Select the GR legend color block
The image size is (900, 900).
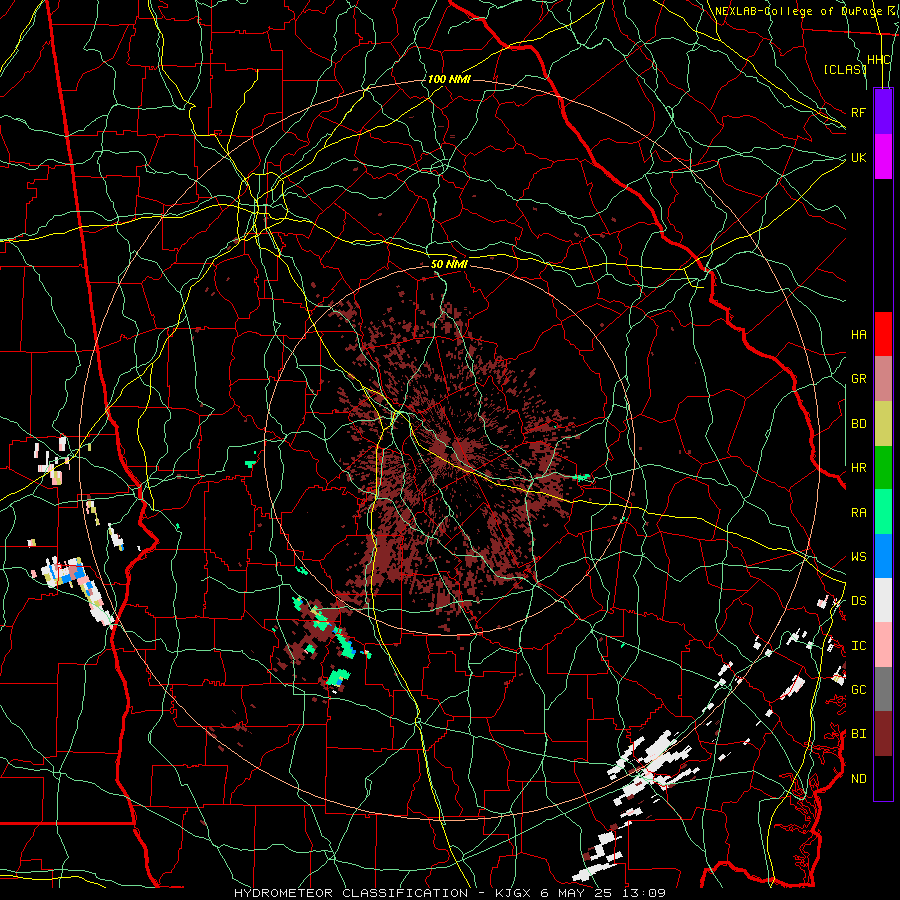coord(883,379)
